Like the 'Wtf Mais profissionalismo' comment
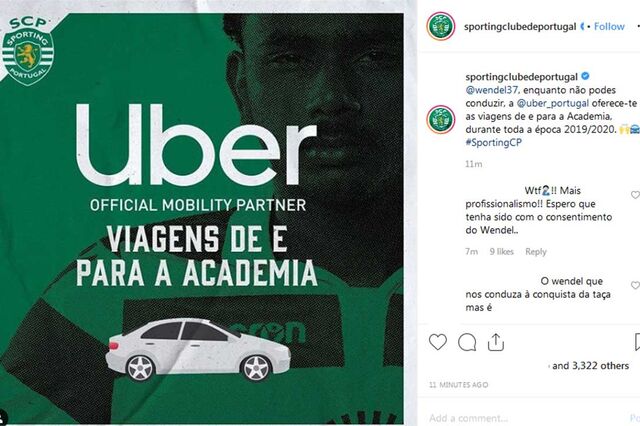 point(635,195)
